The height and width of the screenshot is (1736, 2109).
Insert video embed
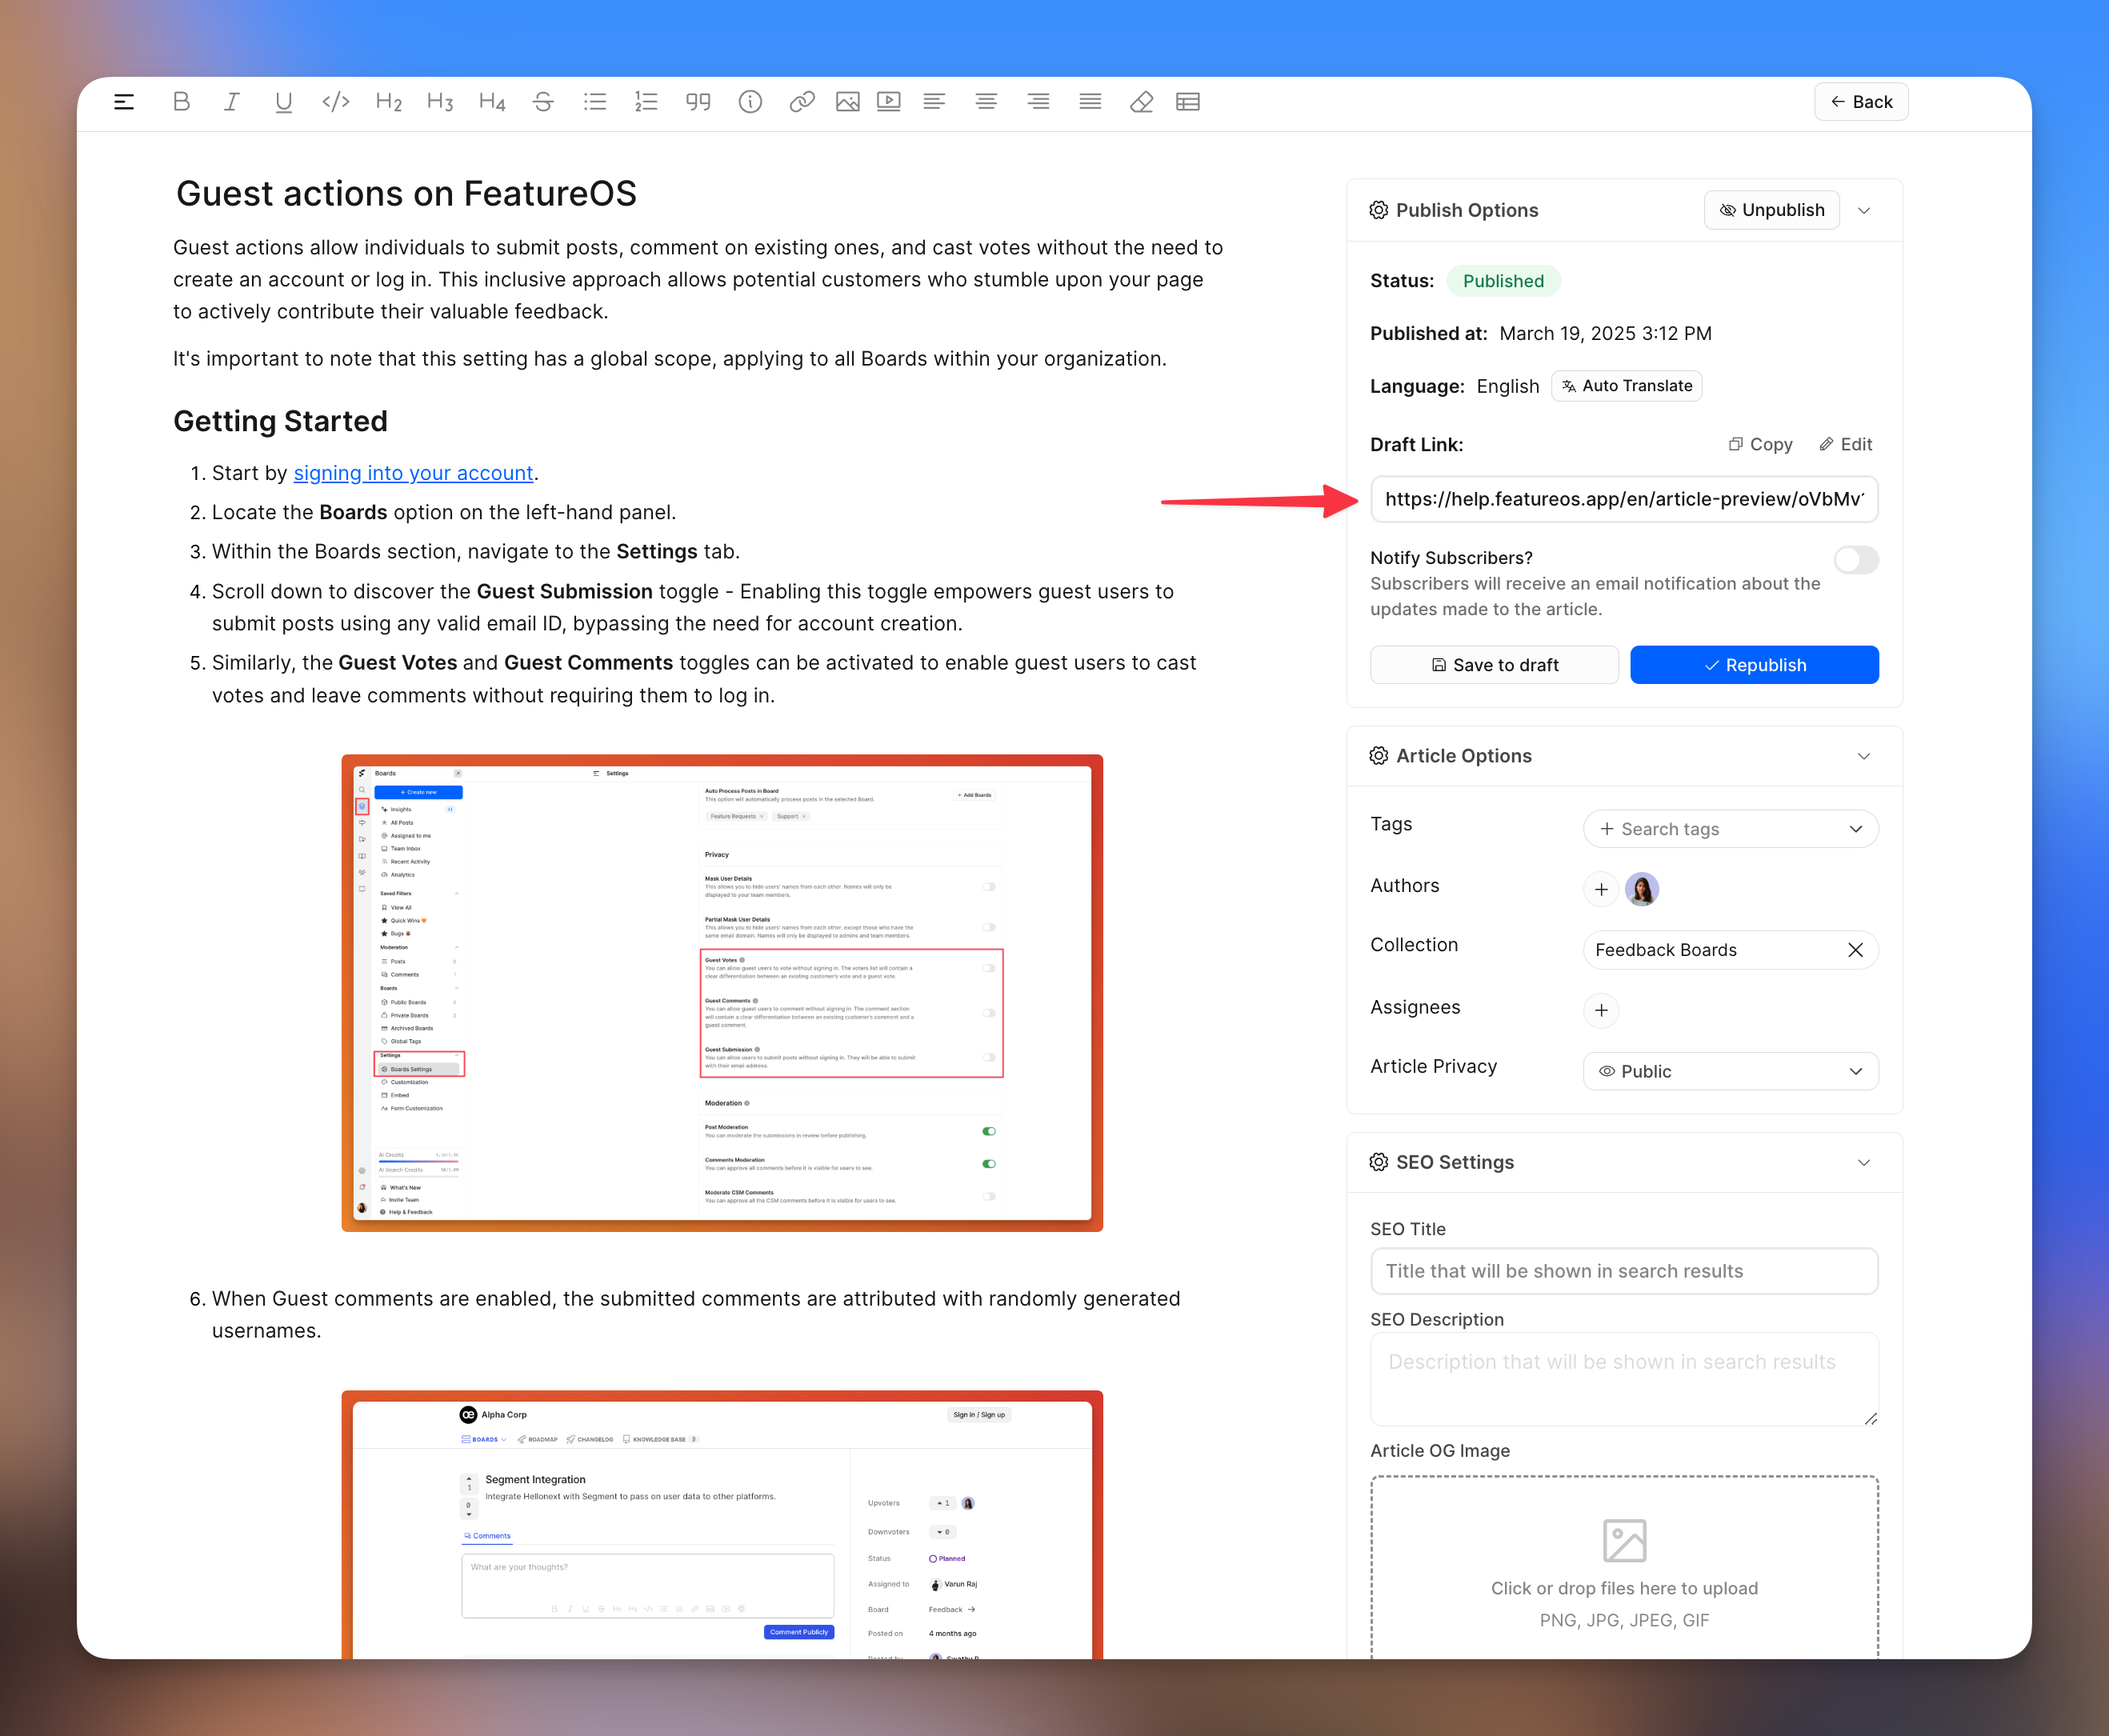[889, 102]
